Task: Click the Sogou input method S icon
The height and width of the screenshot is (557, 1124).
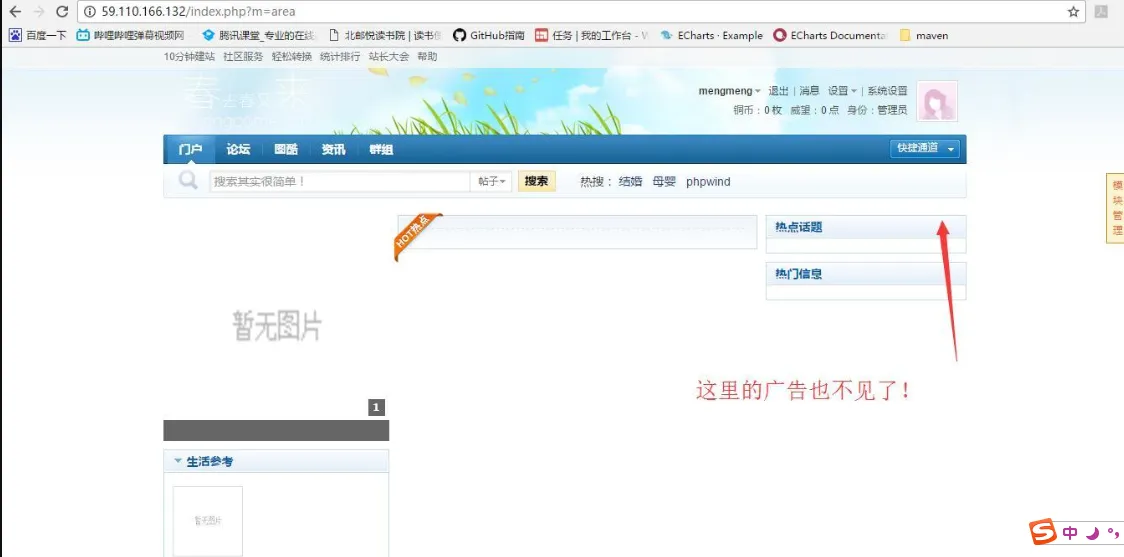Action: pyautogui.click(x=1043, y=533)
